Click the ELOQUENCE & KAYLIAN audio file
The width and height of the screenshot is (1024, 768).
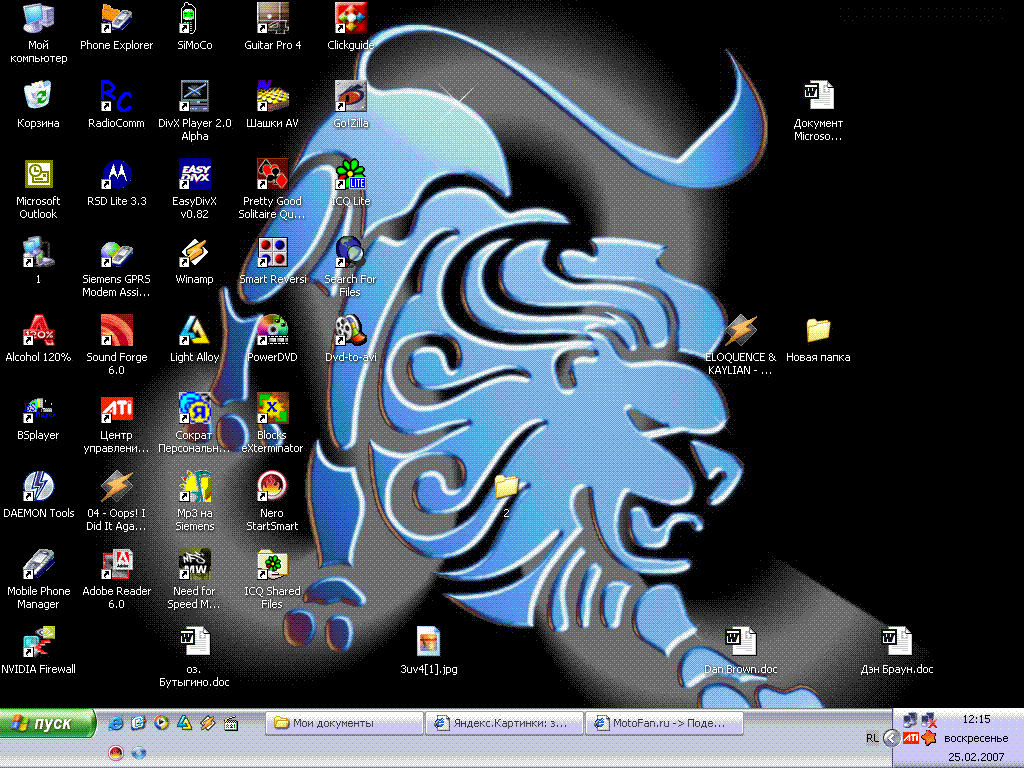coord(741,330)
